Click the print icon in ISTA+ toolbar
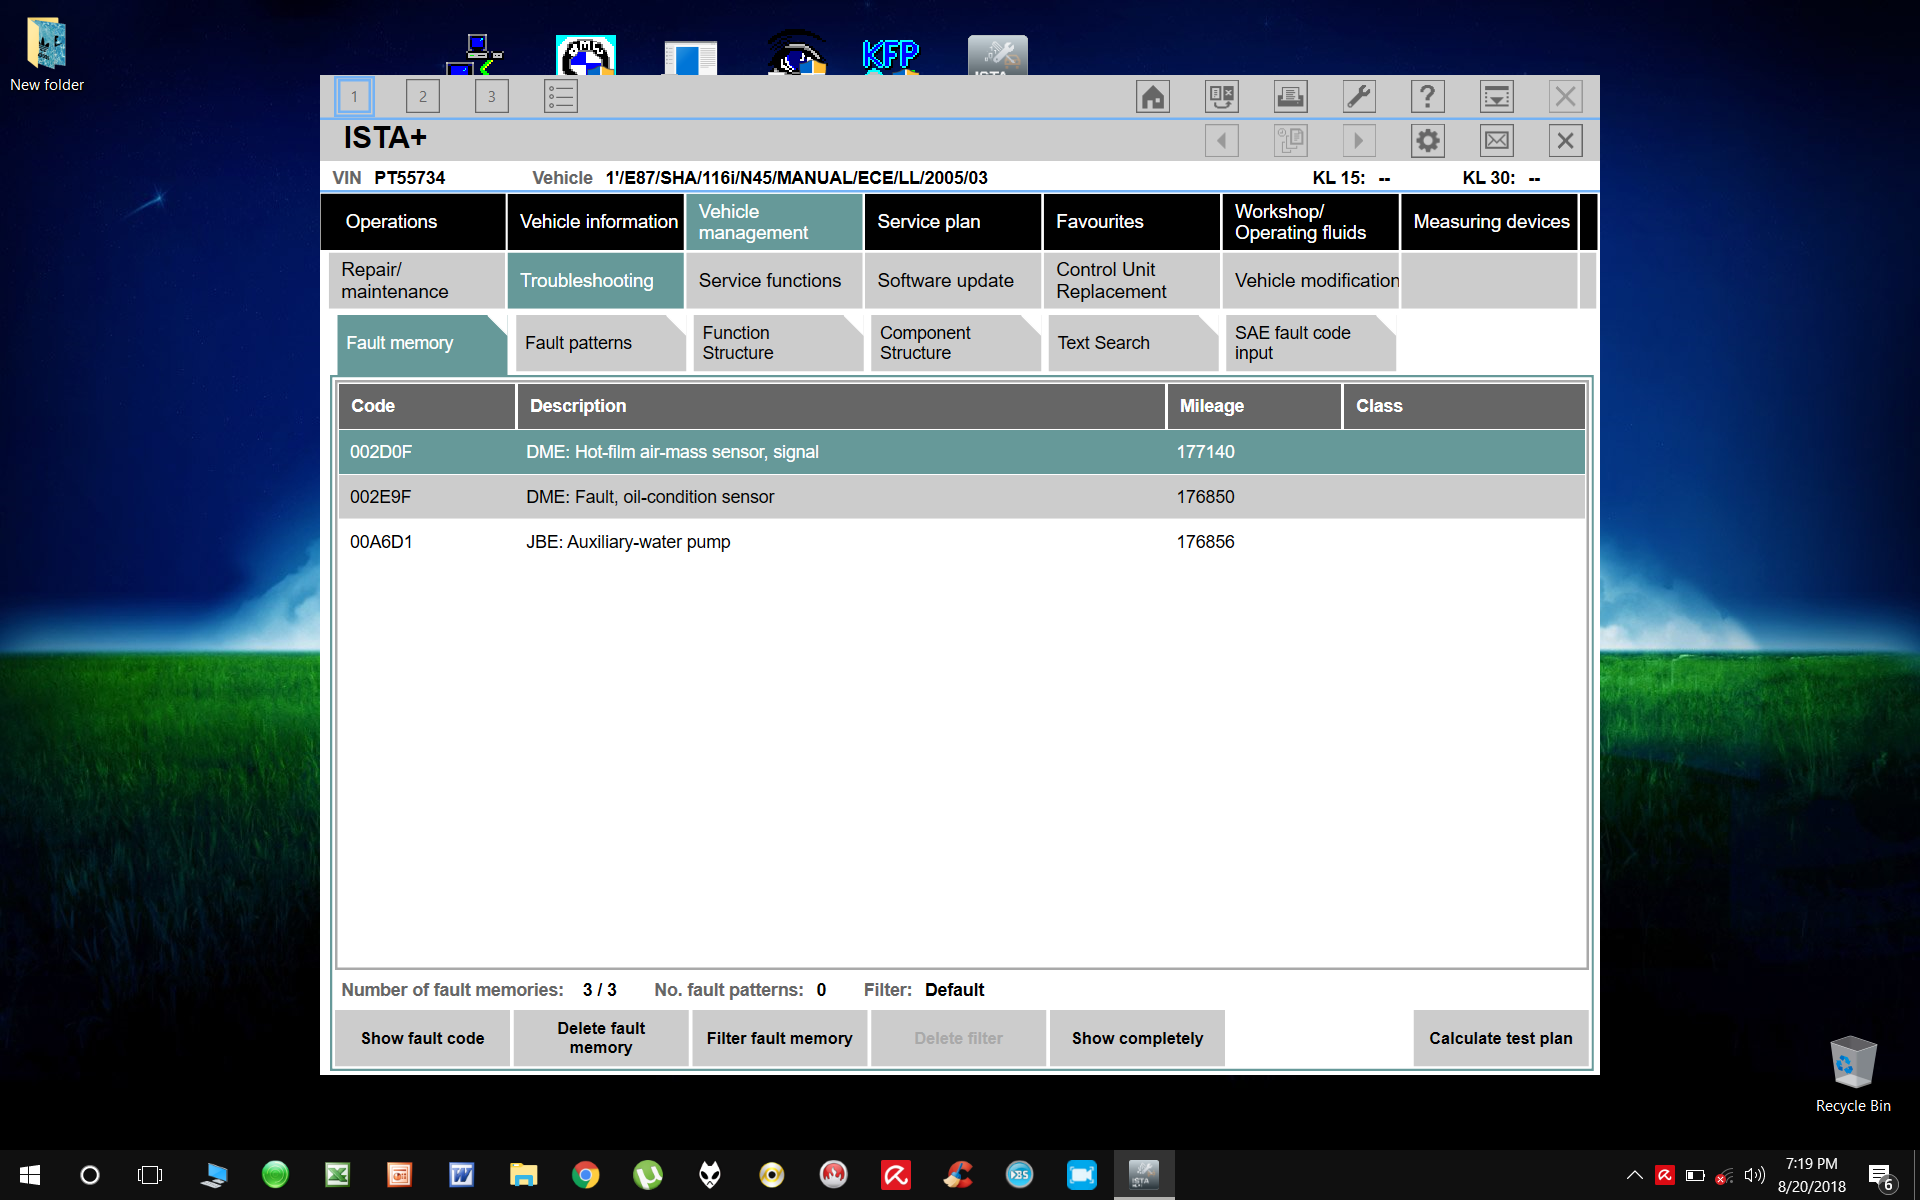1920x1200 pixels. click(x=1290, y=97)
